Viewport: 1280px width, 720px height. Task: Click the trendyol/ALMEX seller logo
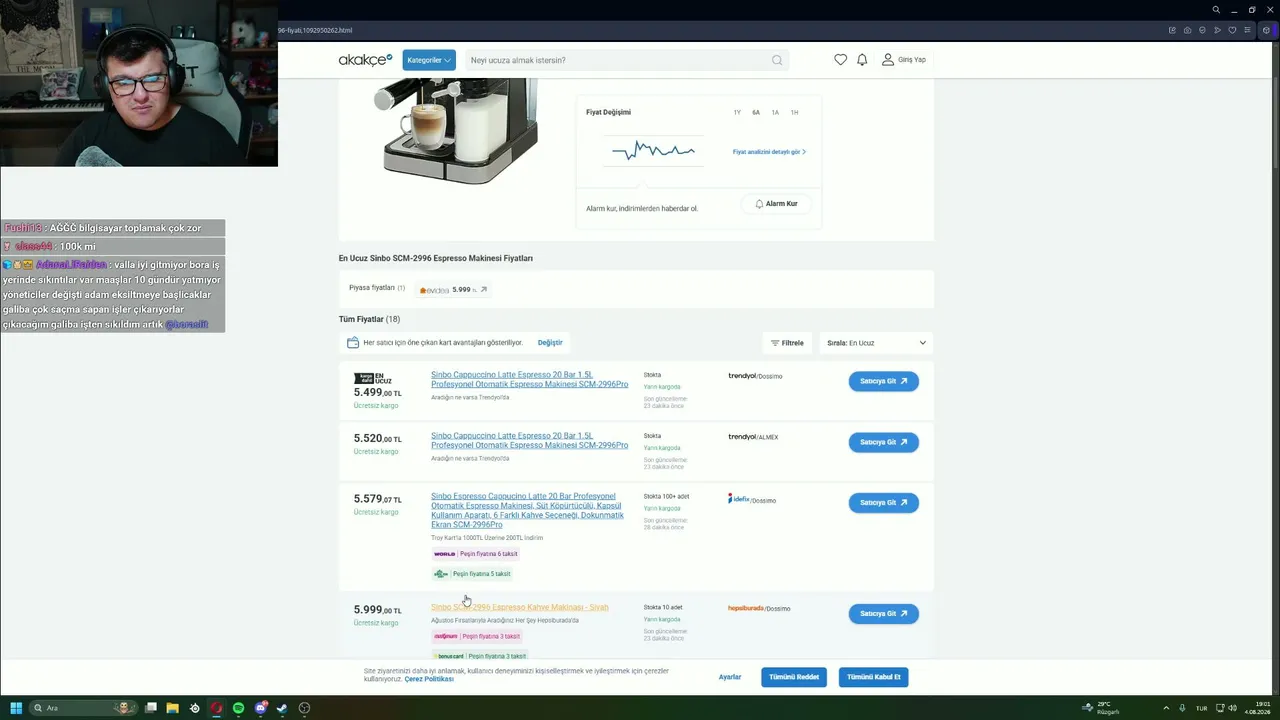753,437
